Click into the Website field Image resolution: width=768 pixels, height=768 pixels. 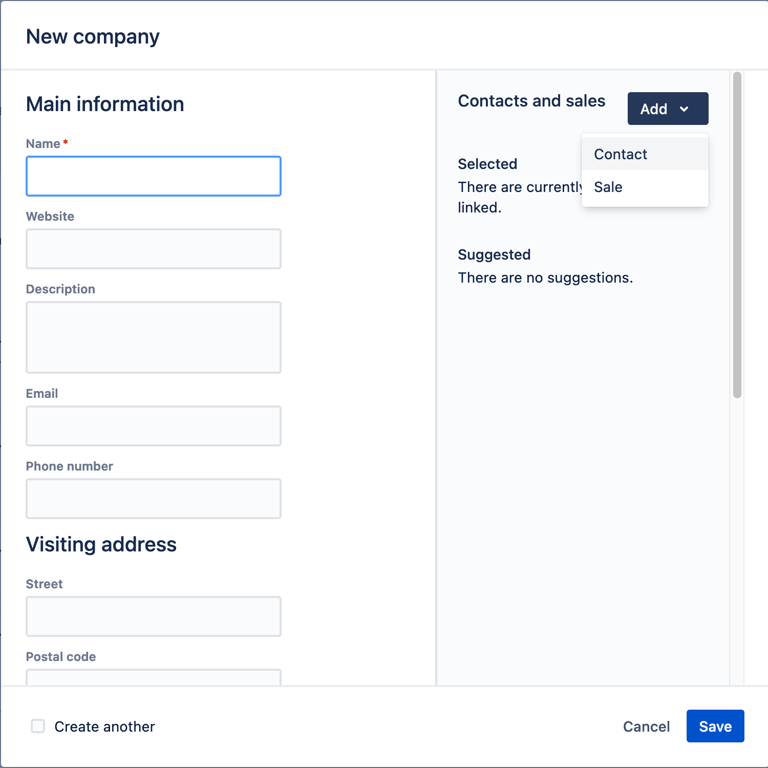point(153,249)
